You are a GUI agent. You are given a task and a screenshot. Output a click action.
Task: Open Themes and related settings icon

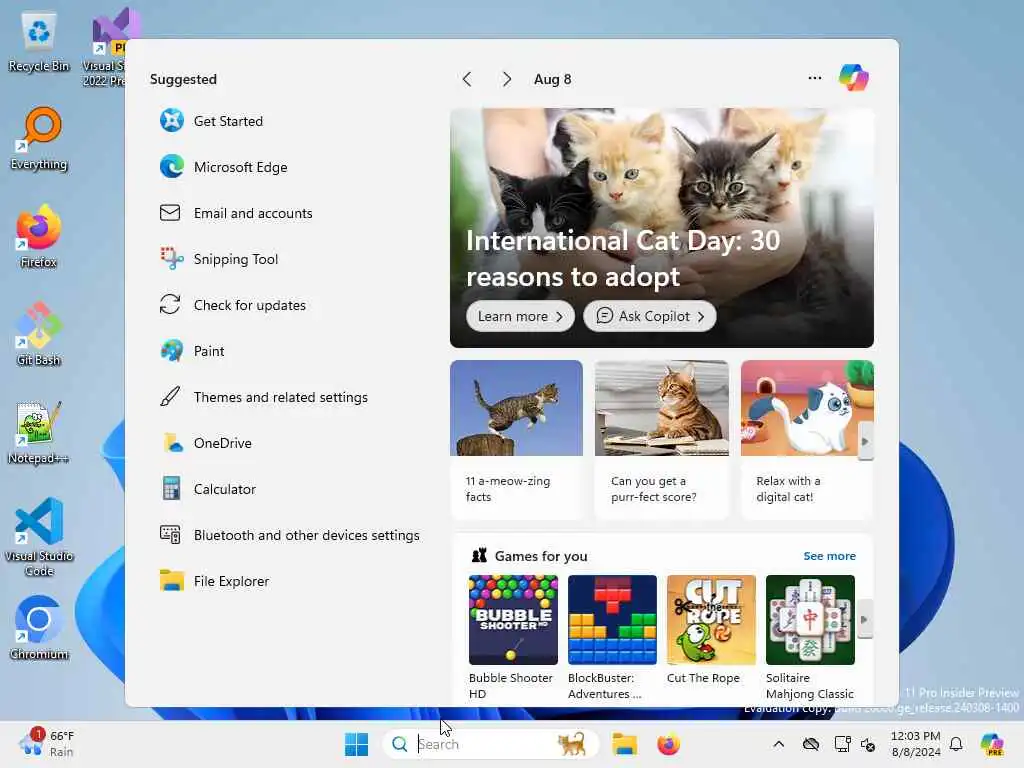[x=170, y=396]
